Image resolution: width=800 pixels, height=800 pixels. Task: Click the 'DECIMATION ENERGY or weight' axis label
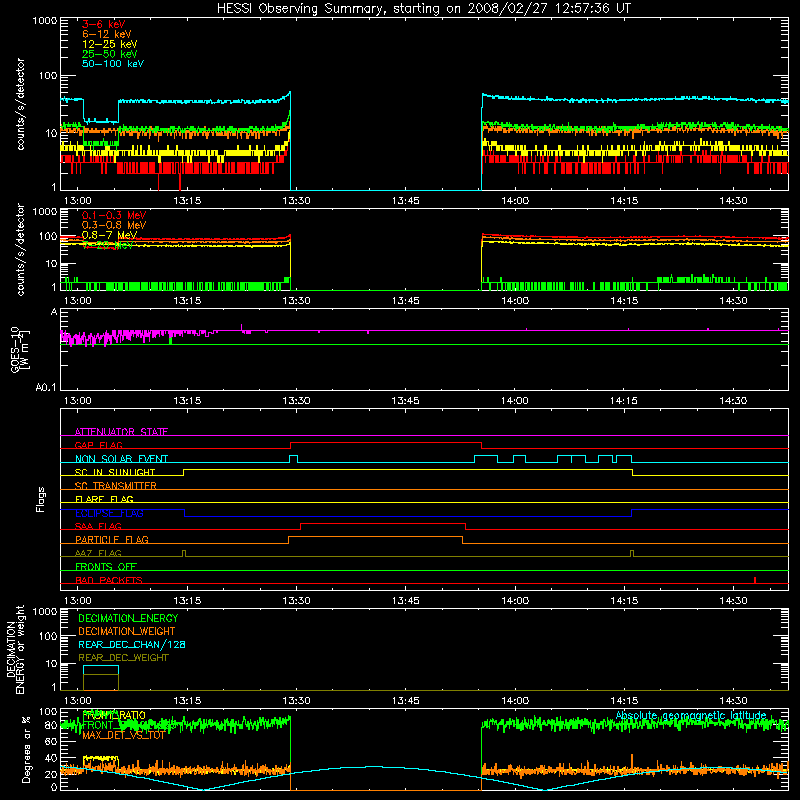click(x=15, y=650)
